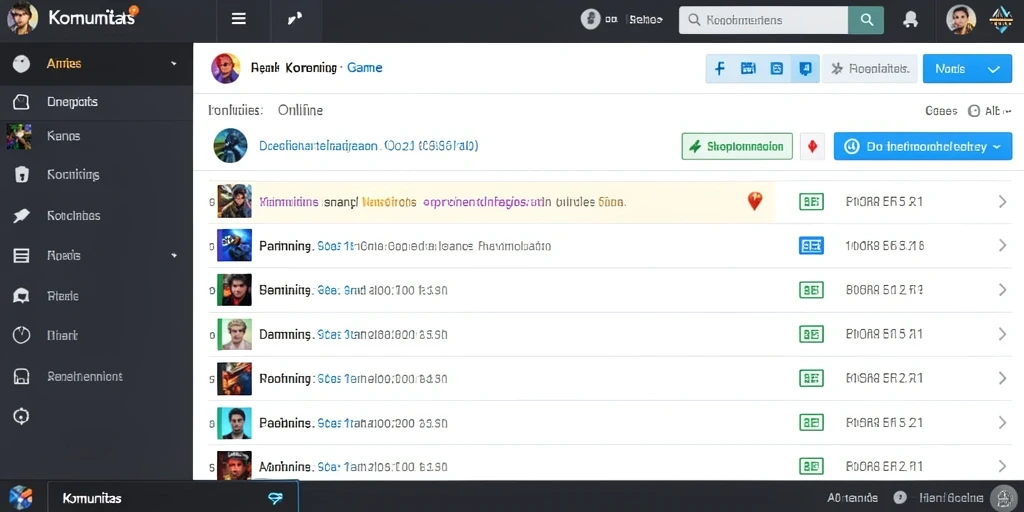1024x512 pixels.
Task: Click green badge icon in Padhnine row
Action: coord(811,423)
